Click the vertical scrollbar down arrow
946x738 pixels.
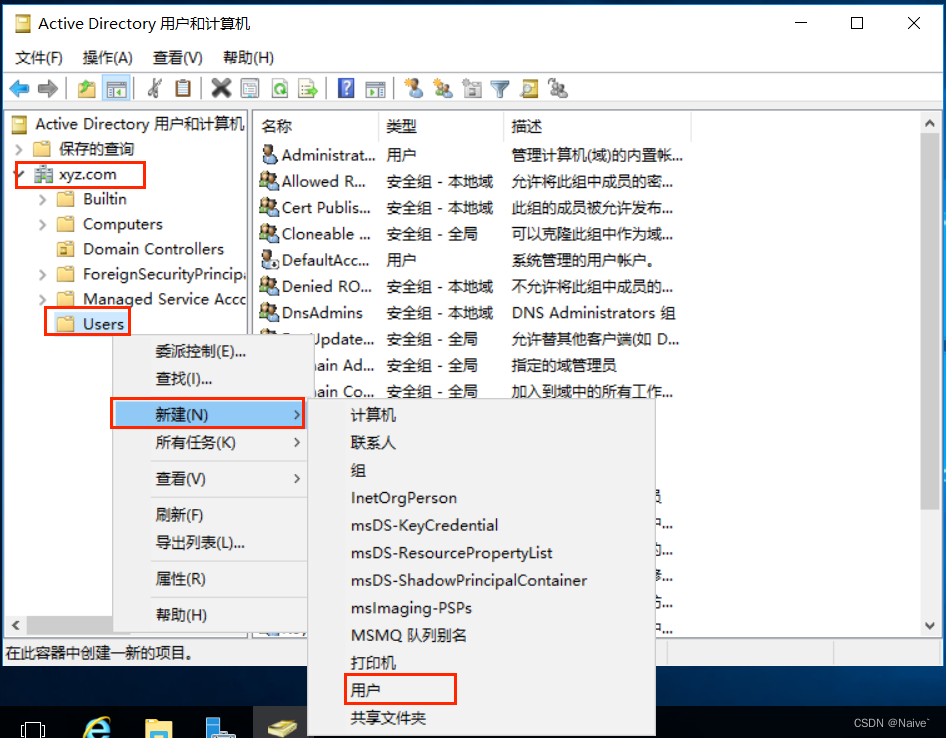click(930, 626)
